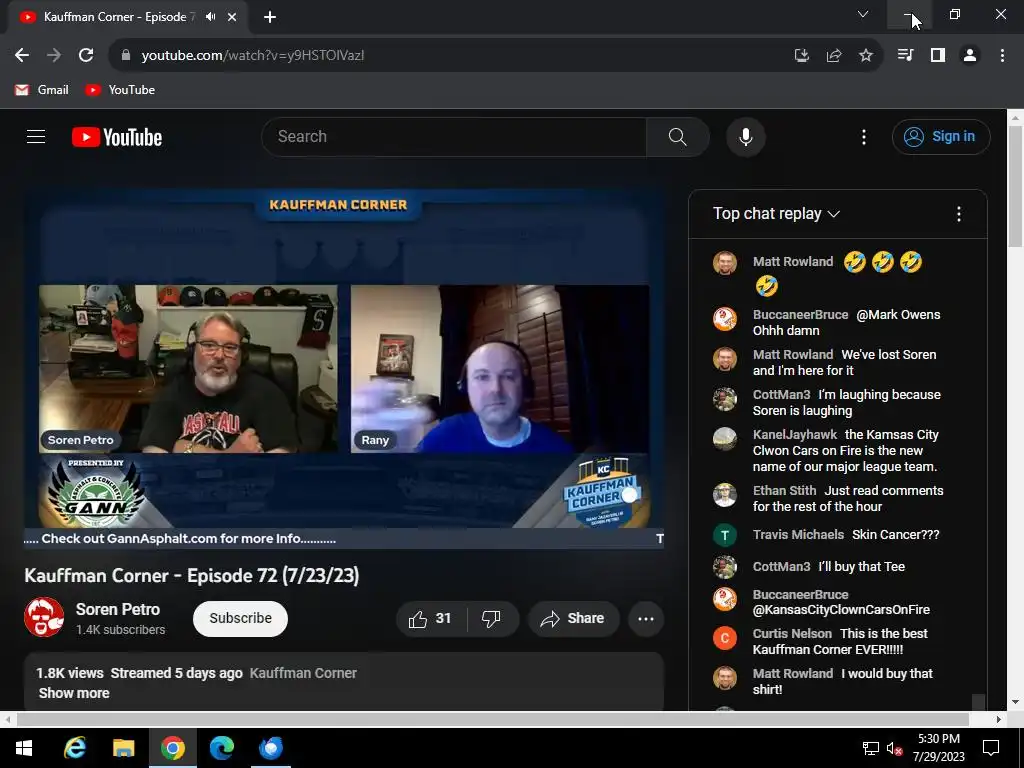Open the Chrome profile icon
Screen dimensions: 1024x768
970,56
